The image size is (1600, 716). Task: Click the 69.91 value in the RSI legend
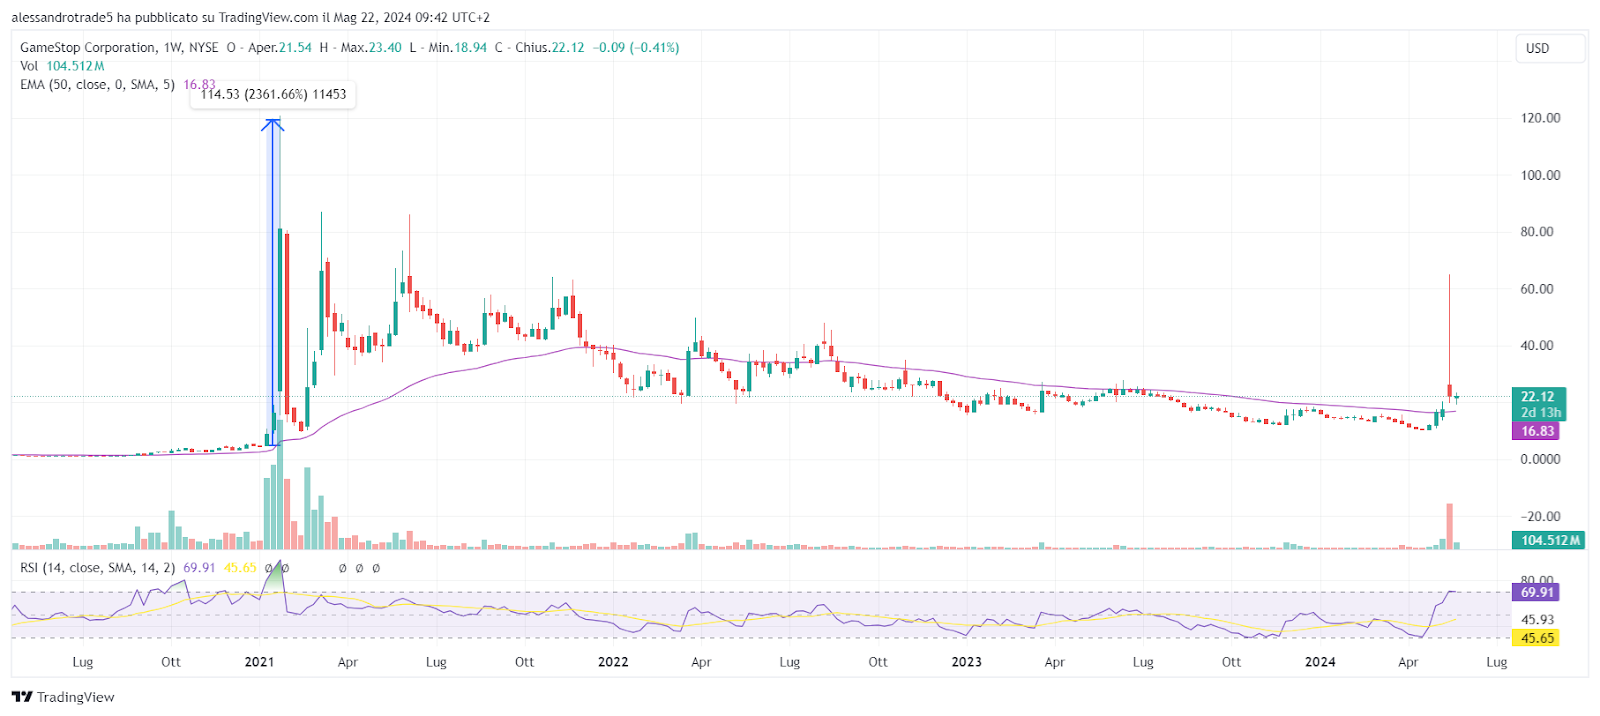(x=199, y=567)
